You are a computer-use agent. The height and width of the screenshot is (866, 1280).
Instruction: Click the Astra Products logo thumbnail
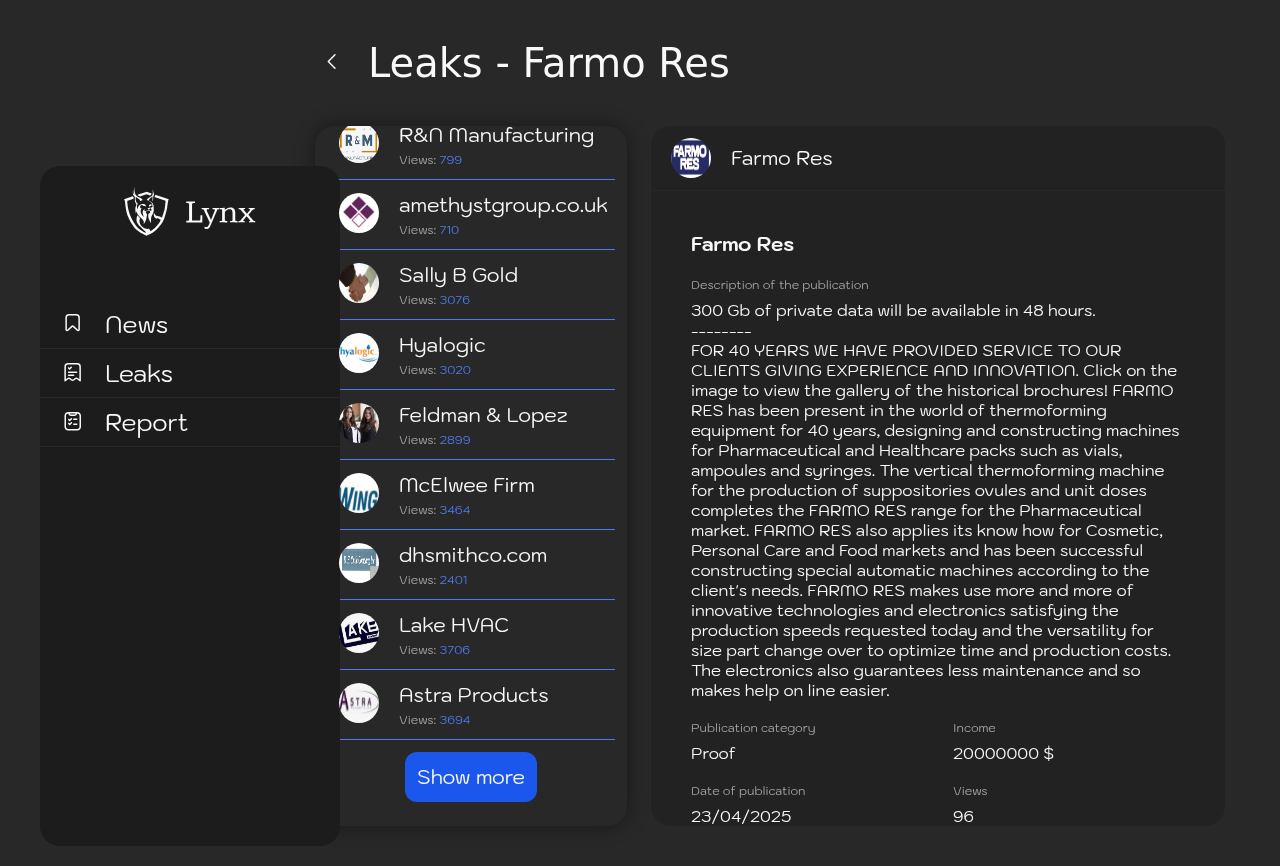tap(359, 703)
